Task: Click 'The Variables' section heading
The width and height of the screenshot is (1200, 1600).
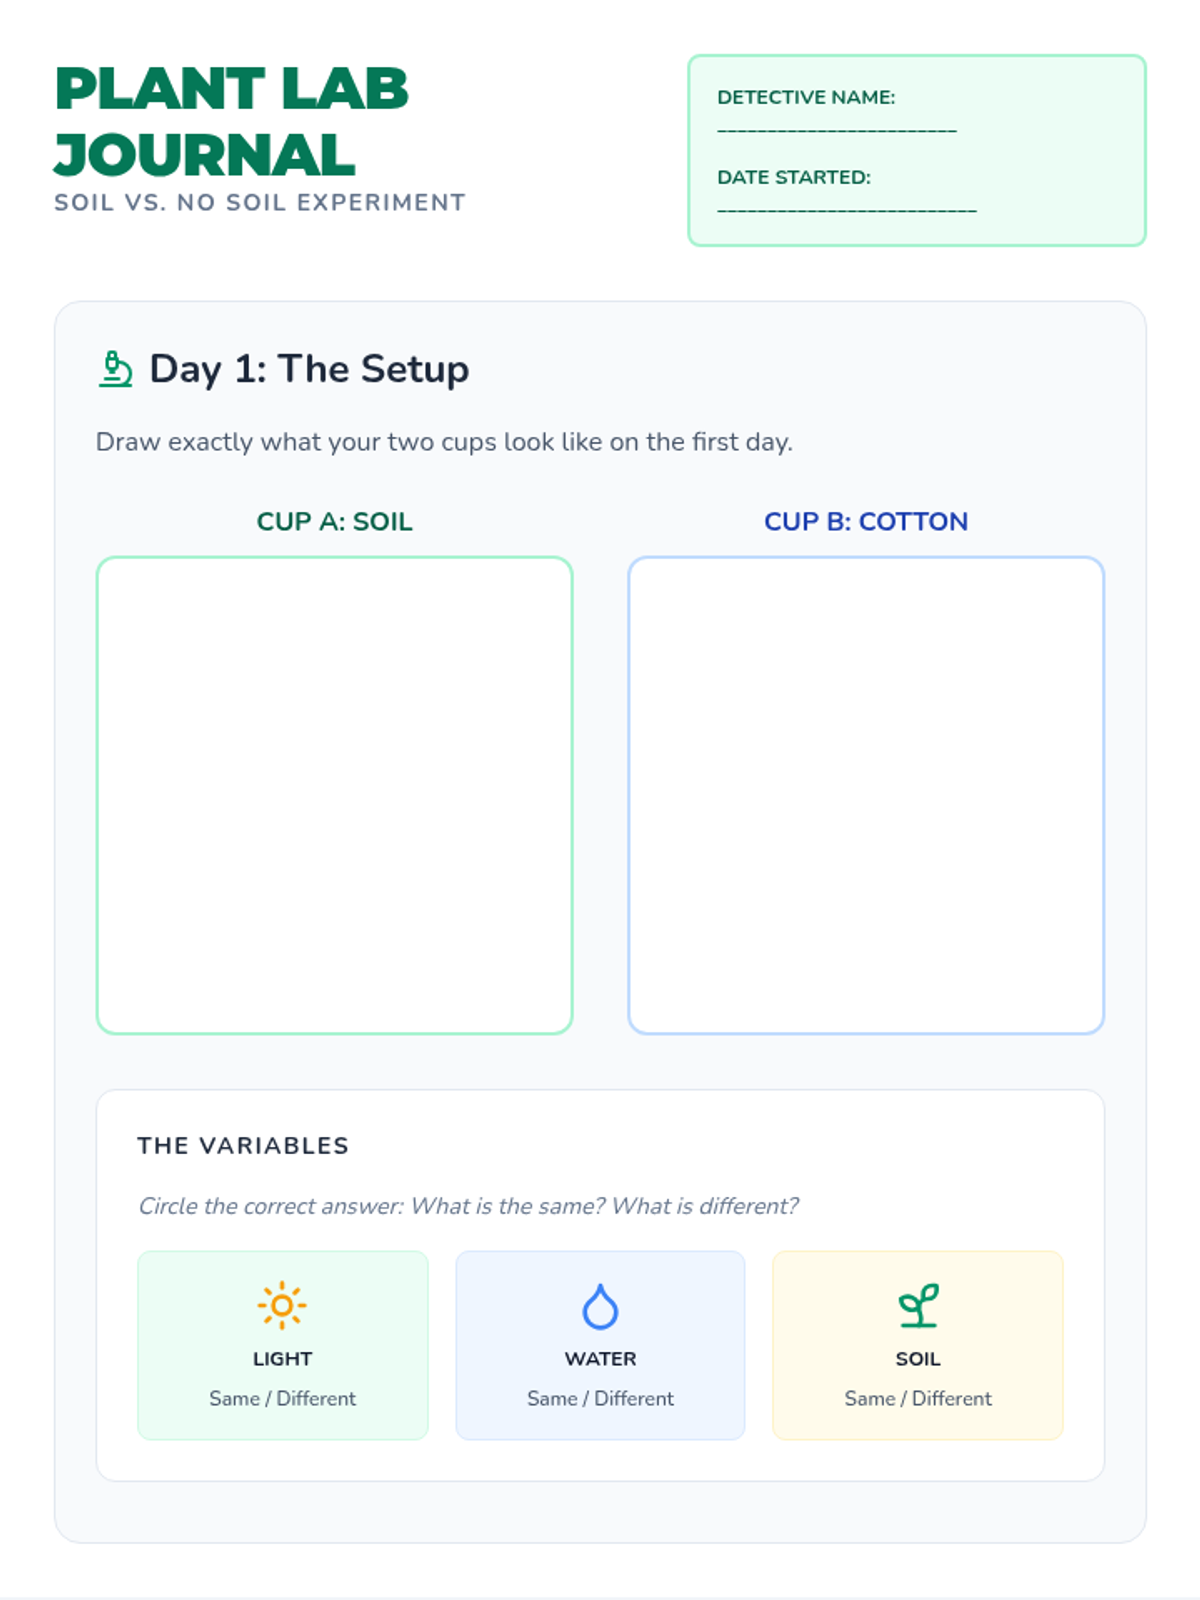Action: [x=243, y=1146]
